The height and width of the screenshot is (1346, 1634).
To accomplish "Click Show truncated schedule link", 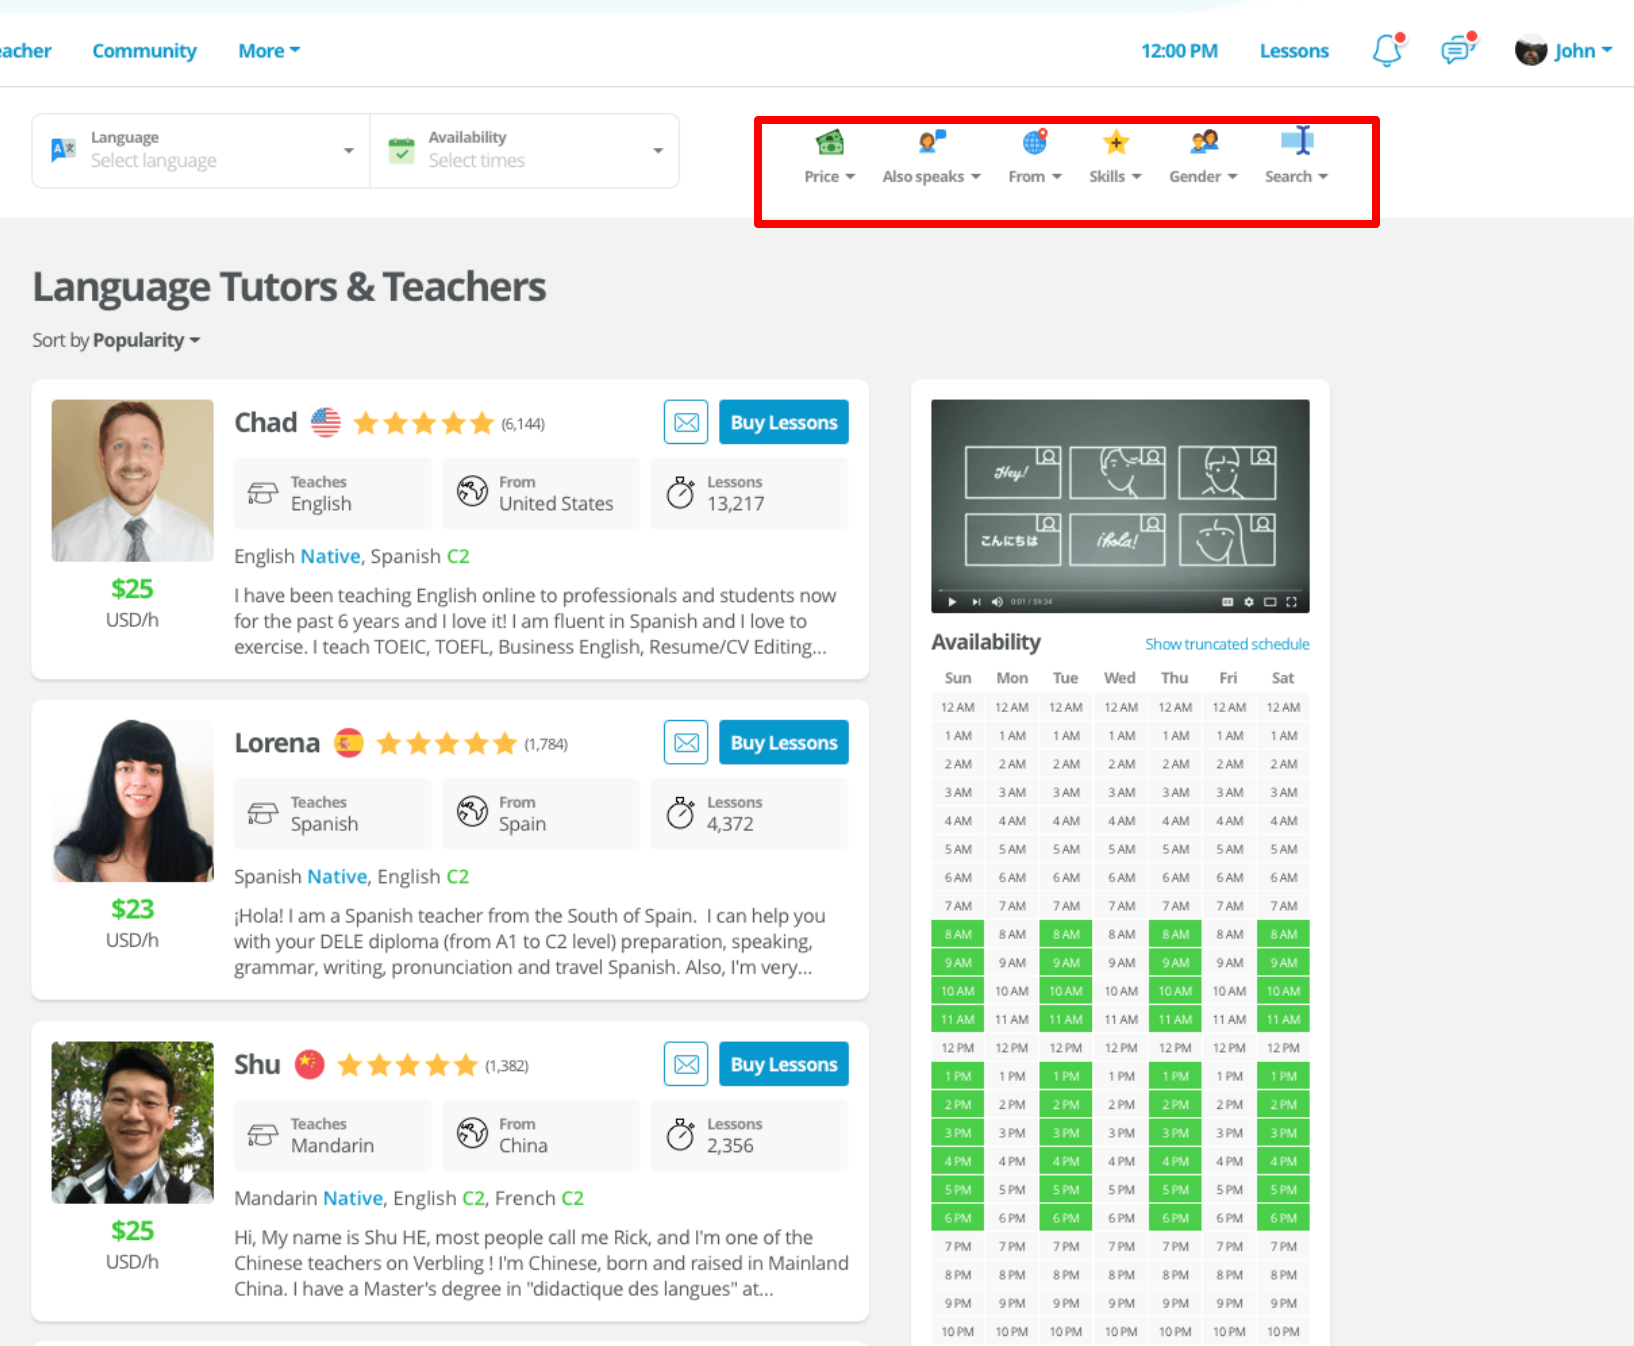I will (1226, 644).
